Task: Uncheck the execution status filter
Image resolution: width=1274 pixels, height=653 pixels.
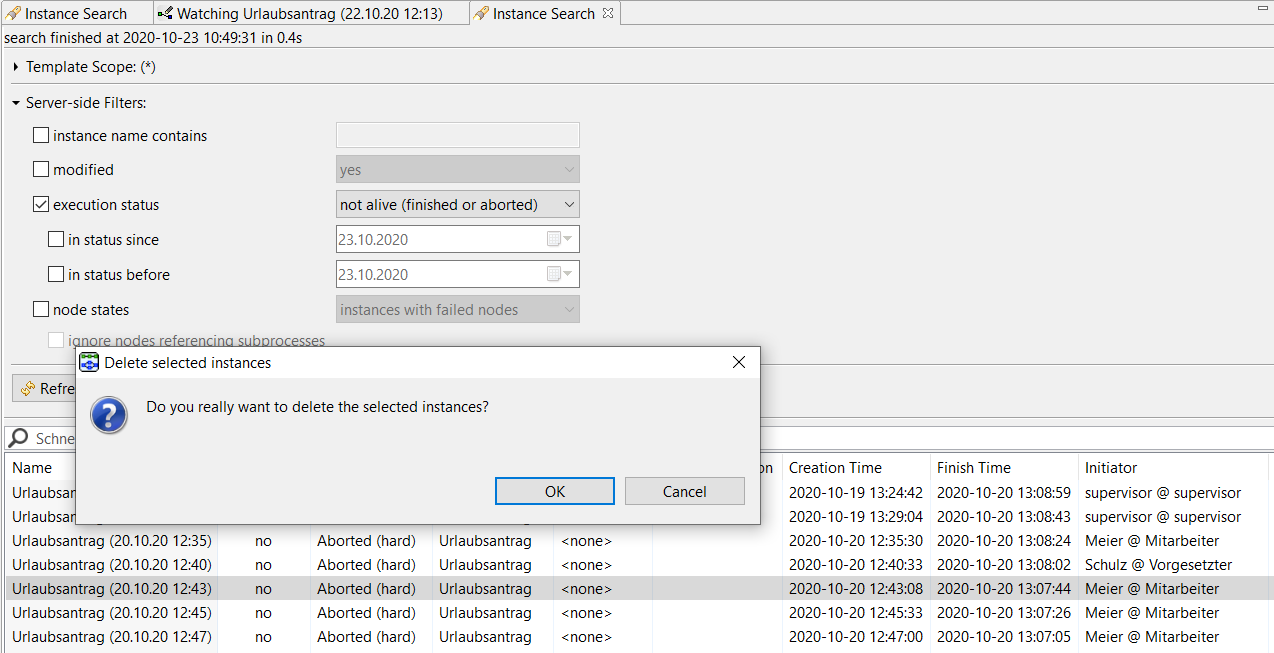Action: coord(41,205)
